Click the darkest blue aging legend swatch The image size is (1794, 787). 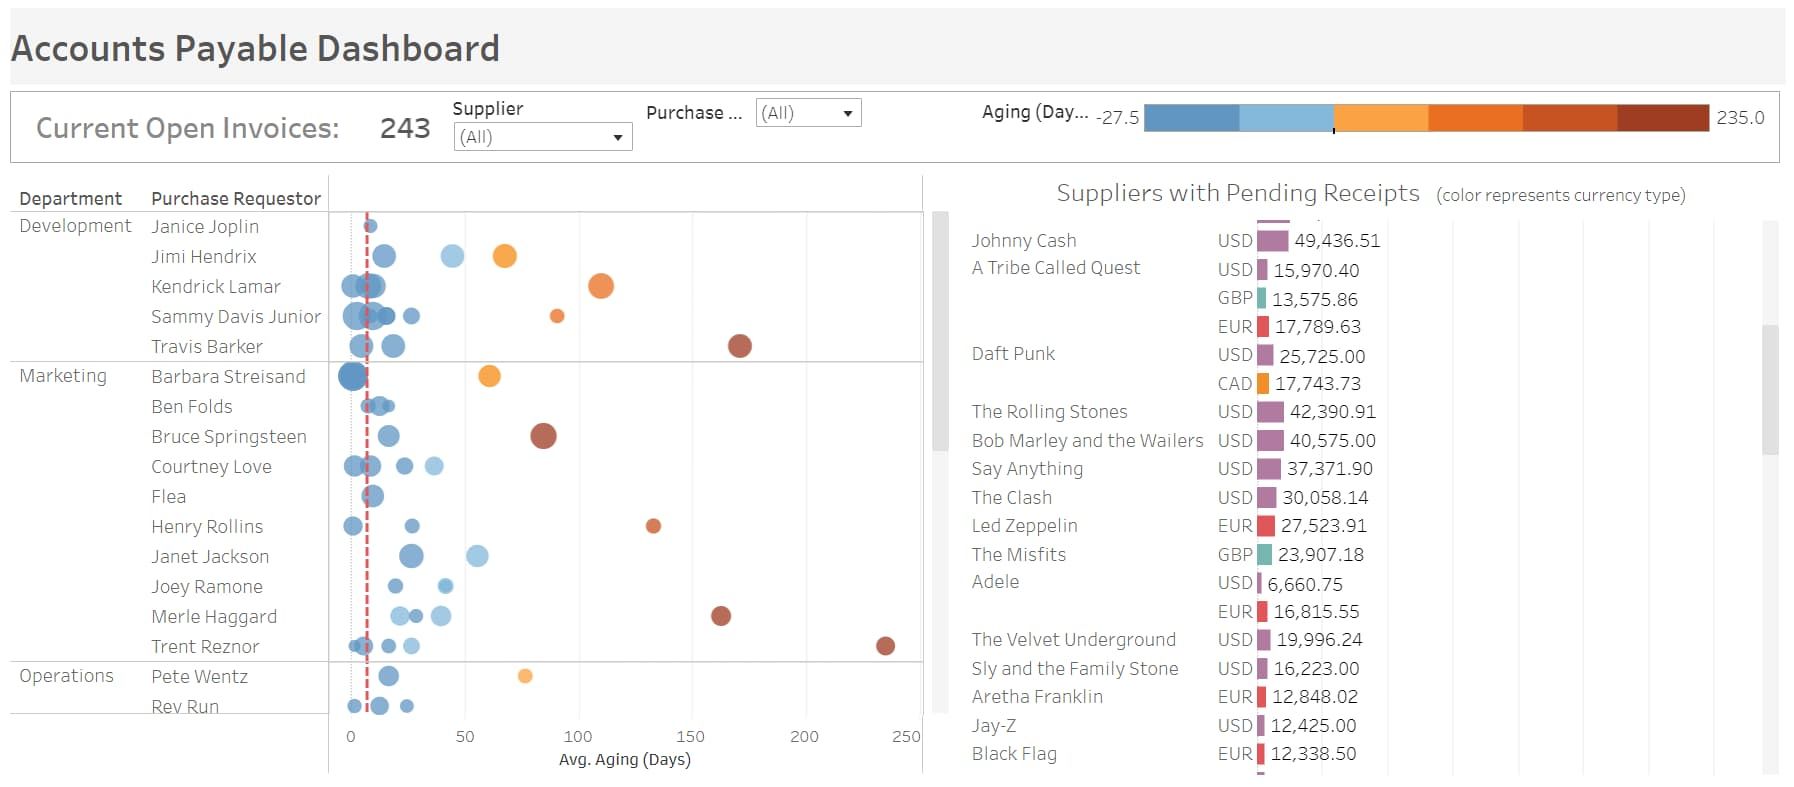click(1191, 118)
